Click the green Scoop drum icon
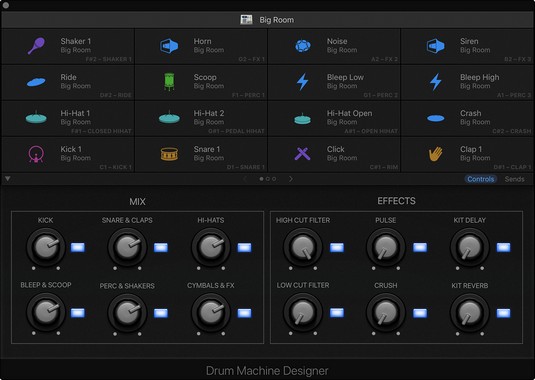 [x=169, y=82]
